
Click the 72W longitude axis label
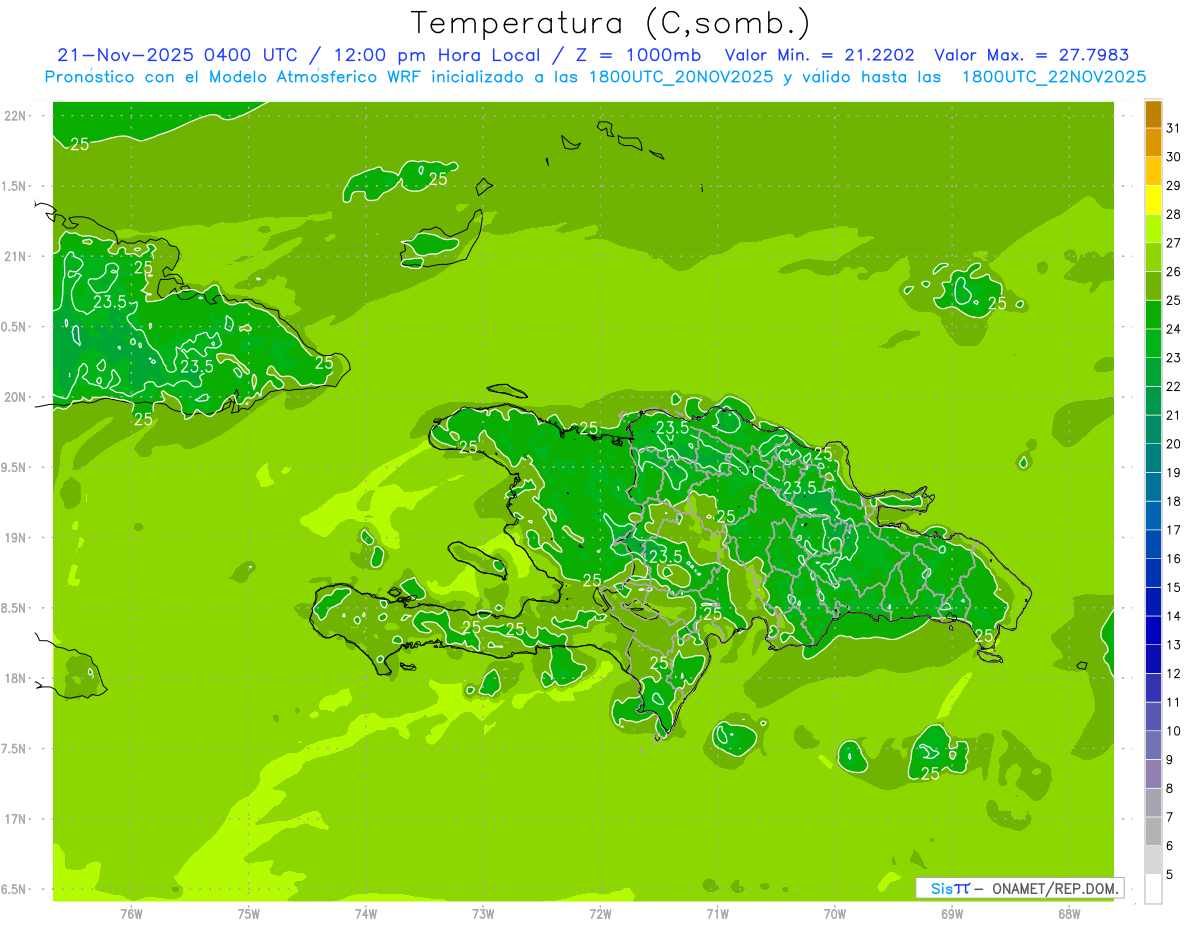[599, 913]
